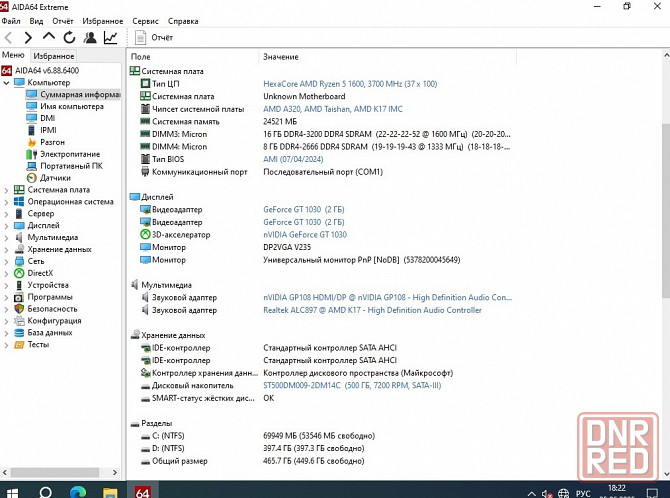Click the Тесты tree icon
670x498 pixels.
[x=19, y=345]
